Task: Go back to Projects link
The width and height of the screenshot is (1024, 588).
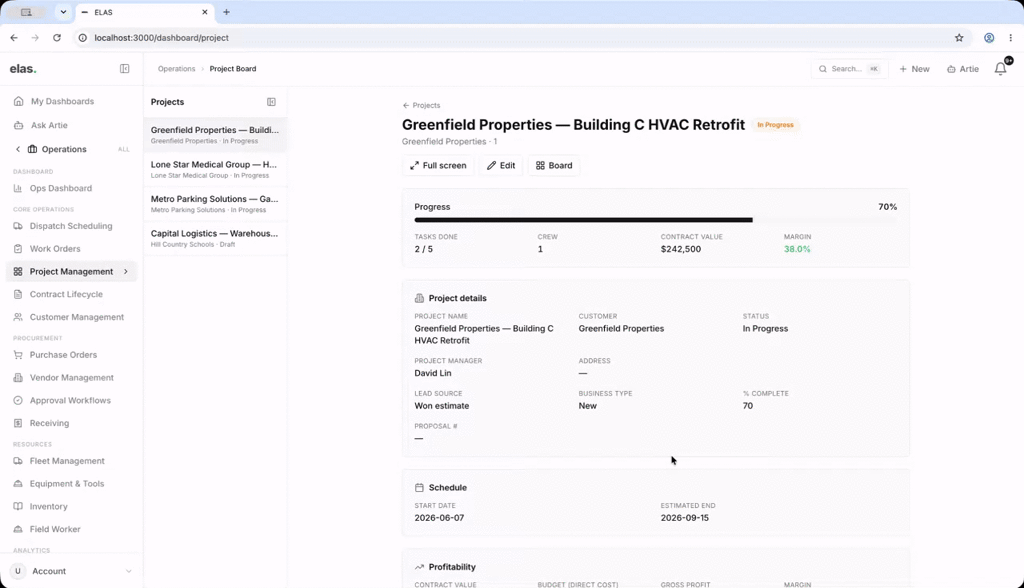Action: (421, 105)
